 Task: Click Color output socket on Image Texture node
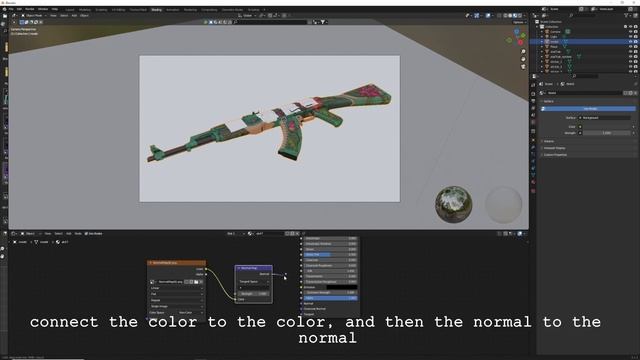pos(206,269)
